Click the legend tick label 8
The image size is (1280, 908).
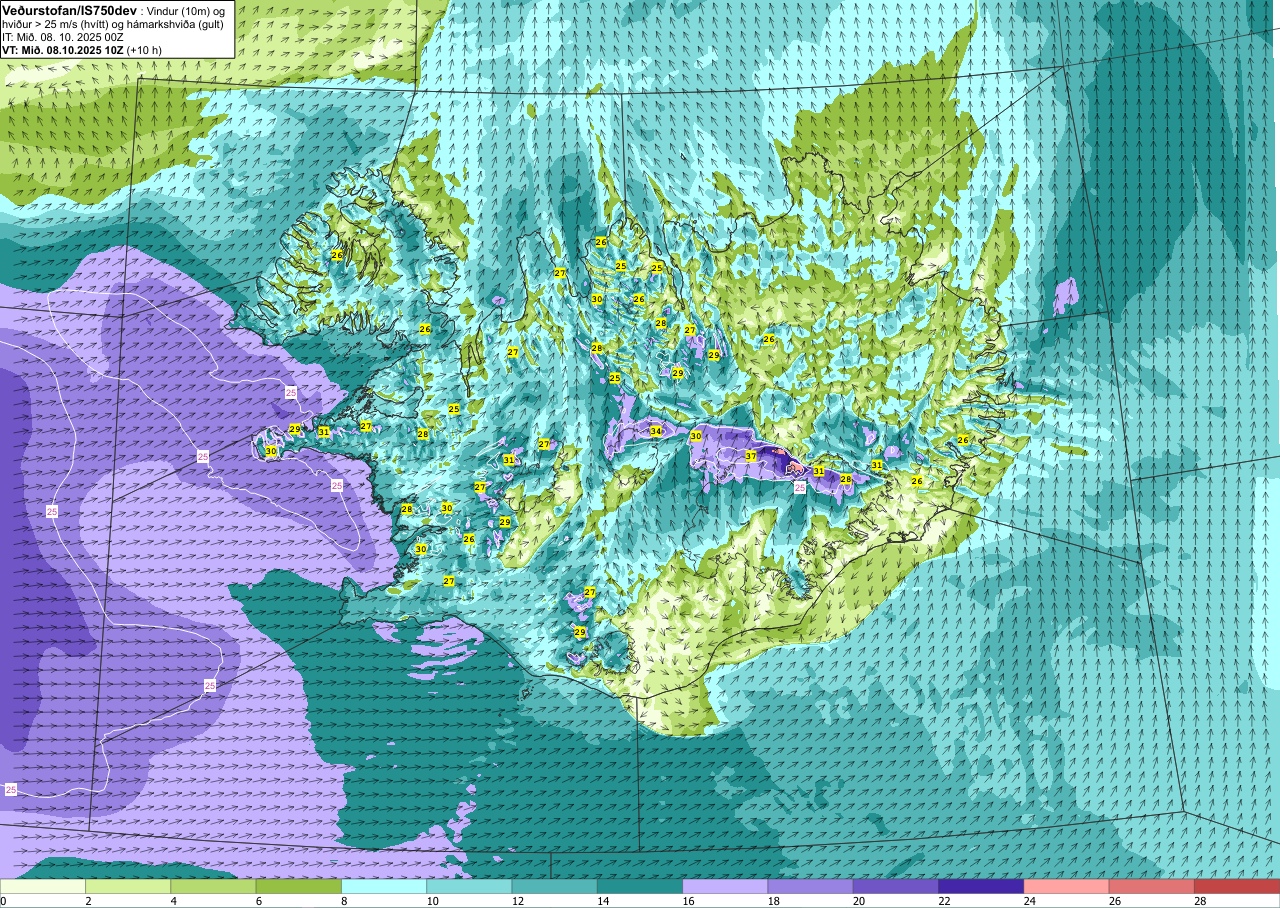point(342,901)
